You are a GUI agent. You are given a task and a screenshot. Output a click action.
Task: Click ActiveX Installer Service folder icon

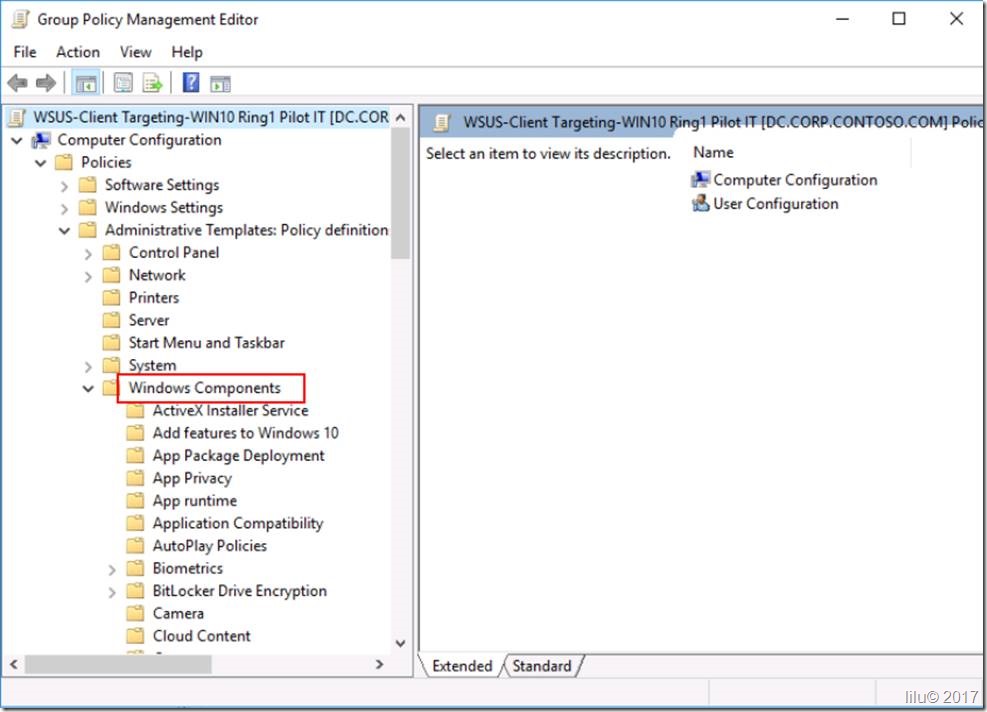135,411
